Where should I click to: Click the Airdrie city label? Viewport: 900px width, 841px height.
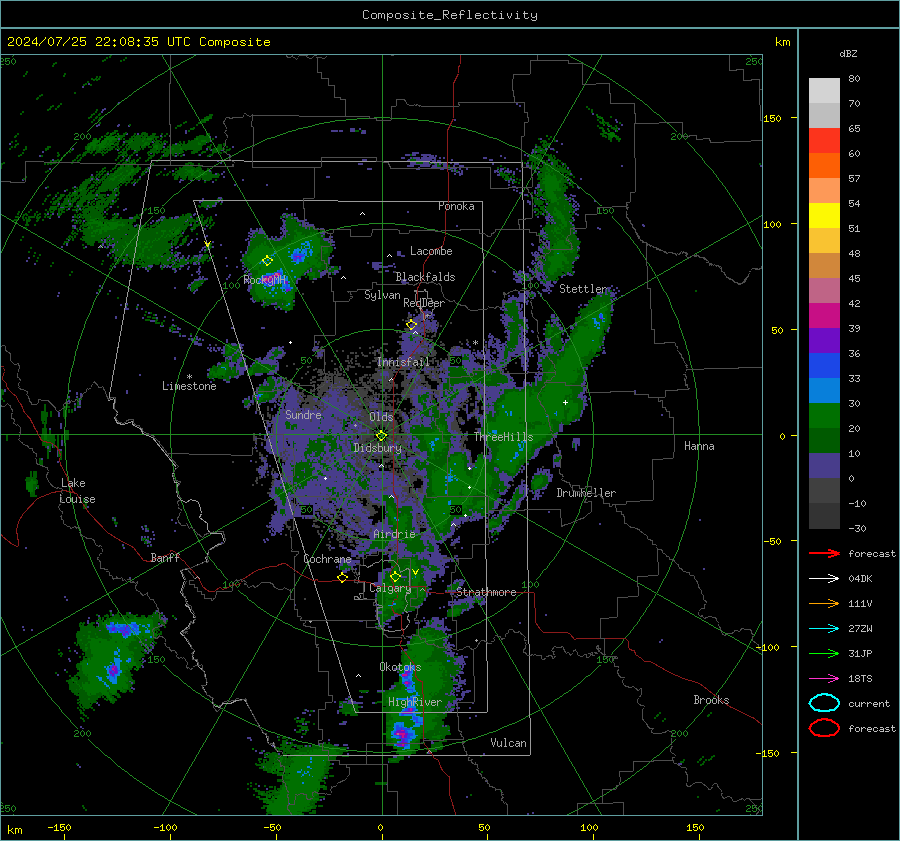pyautogui.click(x=394, y=534)
